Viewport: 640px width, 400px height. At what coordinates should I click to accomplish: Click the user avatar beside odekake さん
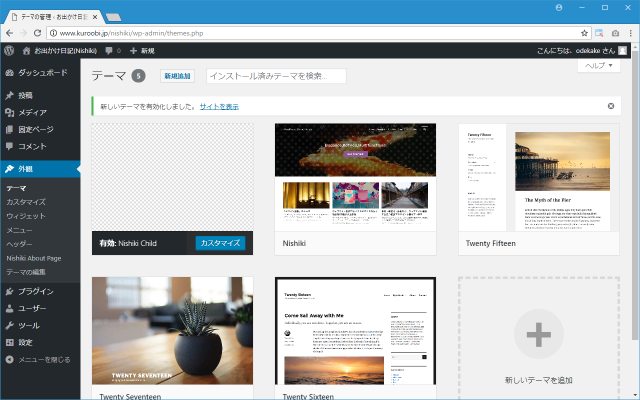622,51
